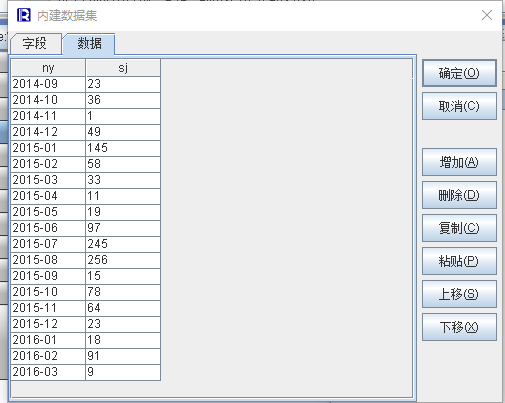Screen dimensions: 505x403
Task: Click the sj column header
Action: tap(123, 68)
